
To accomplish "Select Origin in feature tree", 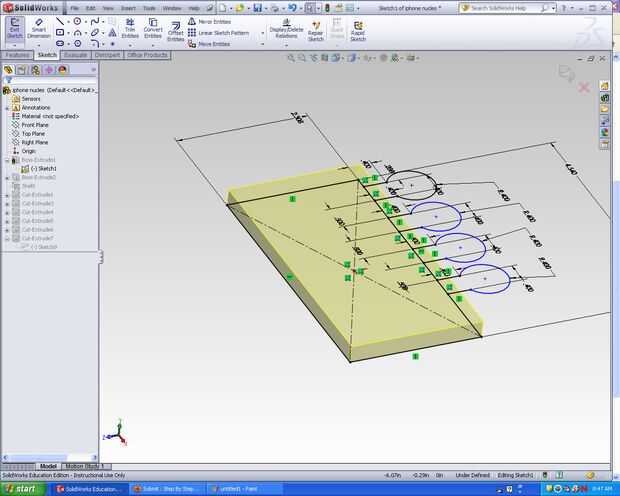I will (x=28, y=151).
